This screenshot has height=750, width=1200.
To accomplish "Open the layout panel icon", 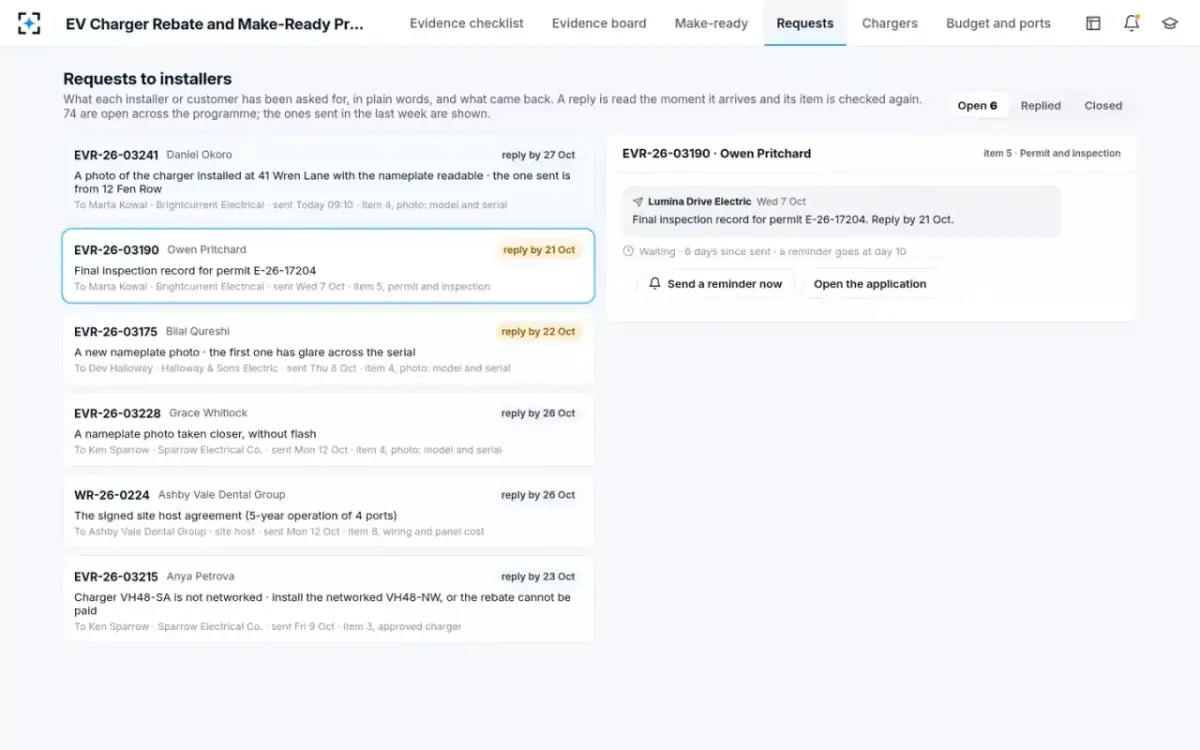I will pos(1093,23).
